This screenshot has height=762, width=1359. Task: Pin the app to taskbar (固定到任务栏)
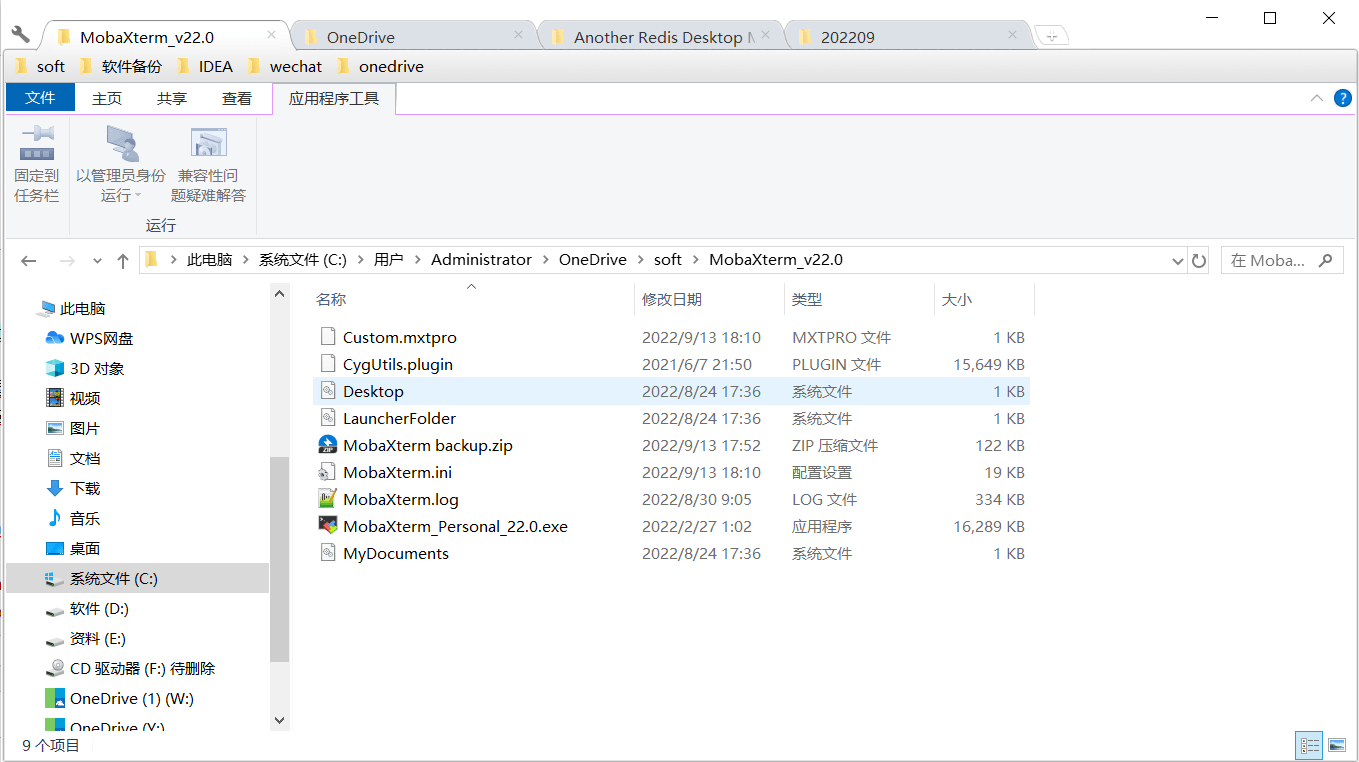click(x=36, y=160)
